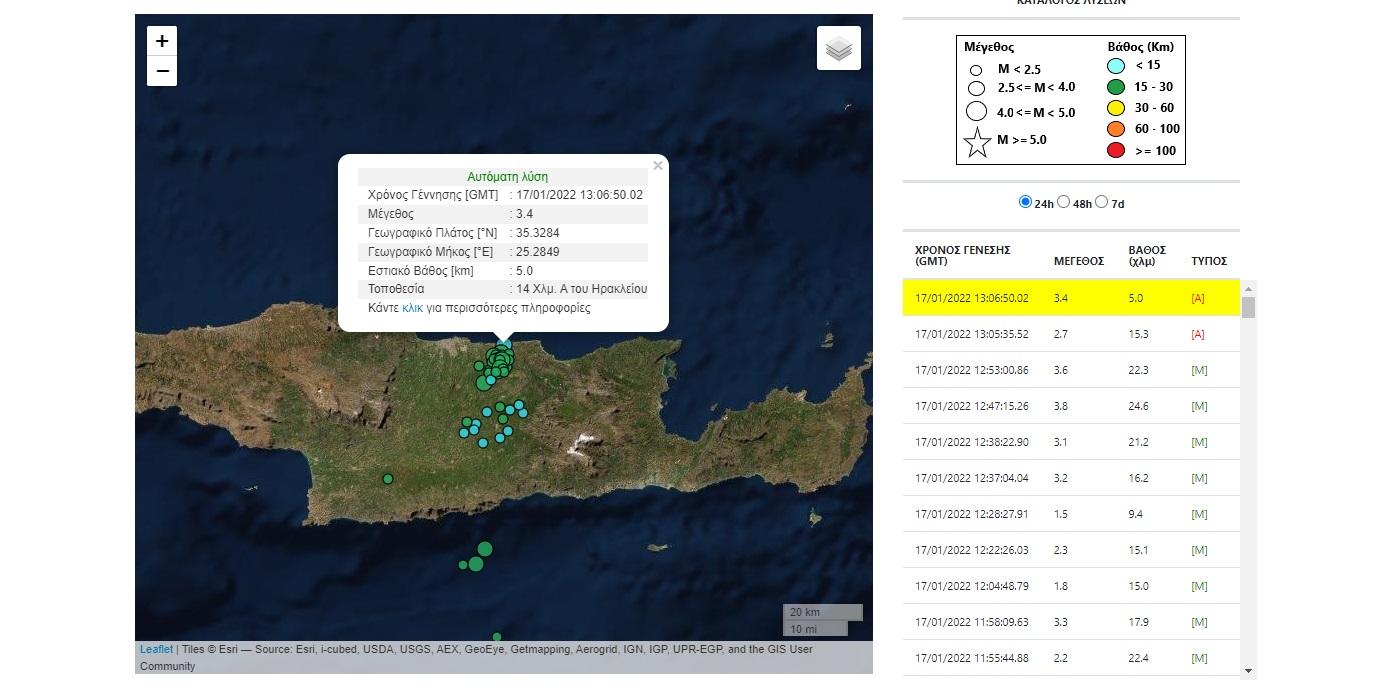The height and width of the screenshot is (690, 1391).
Task: Follow the "κλικ" link for more information
Action: 412,308
